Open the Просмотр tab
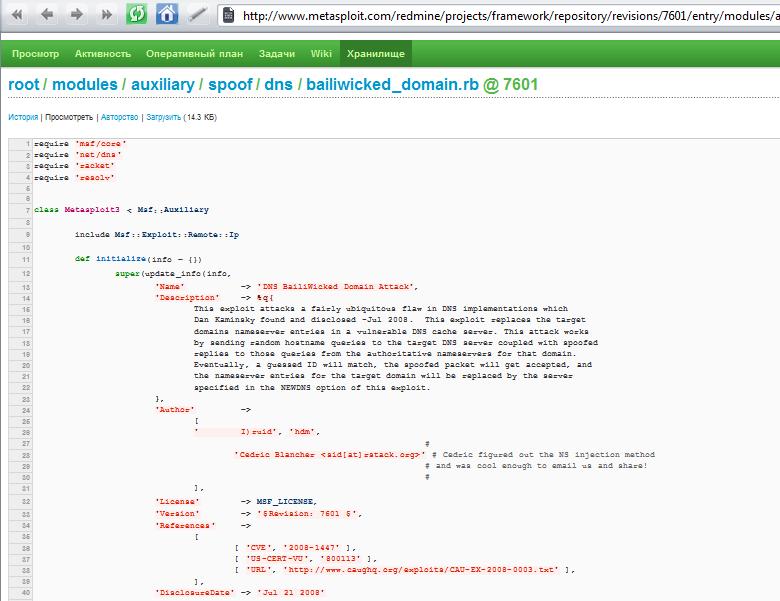Image resolution: width=780 pixels, height=601 pixels. tap(35, 54)
